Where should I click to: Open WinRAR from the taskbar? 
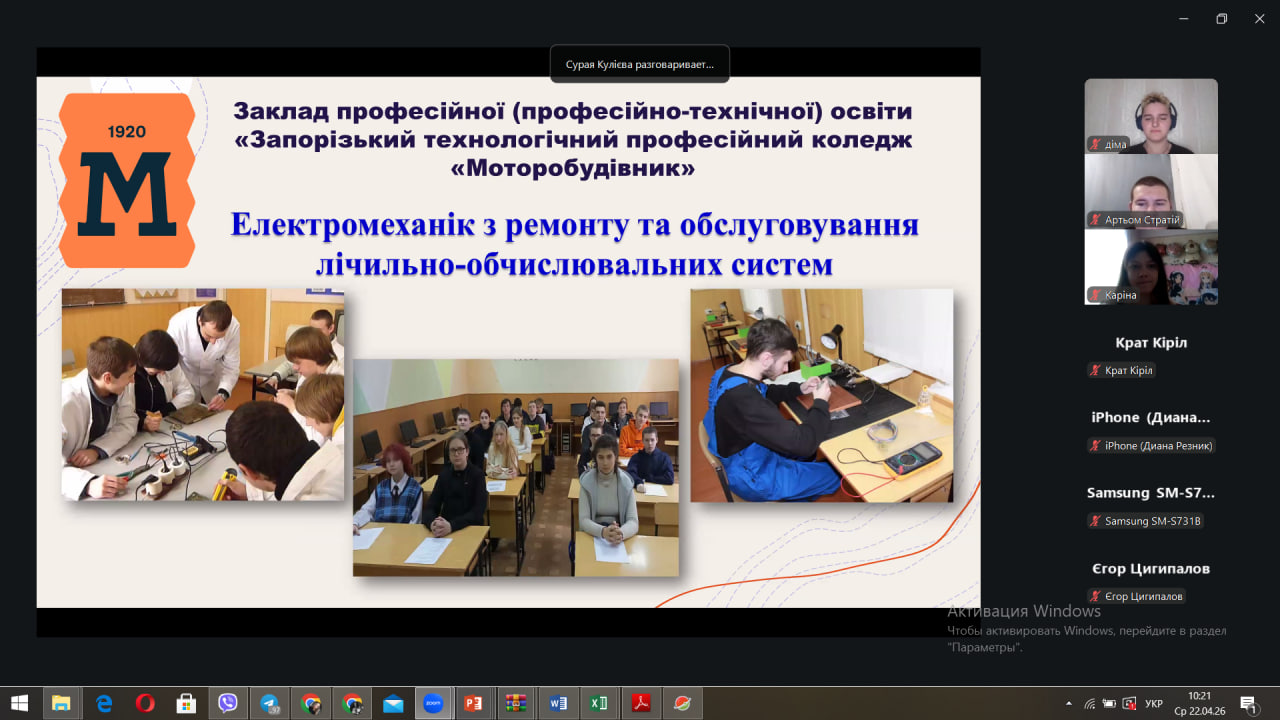[515, 703]
